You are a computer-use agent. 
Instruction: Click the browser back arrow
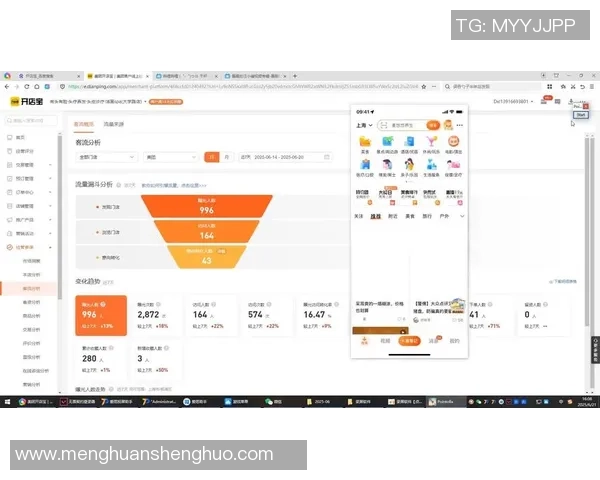(x=7, y=87)
